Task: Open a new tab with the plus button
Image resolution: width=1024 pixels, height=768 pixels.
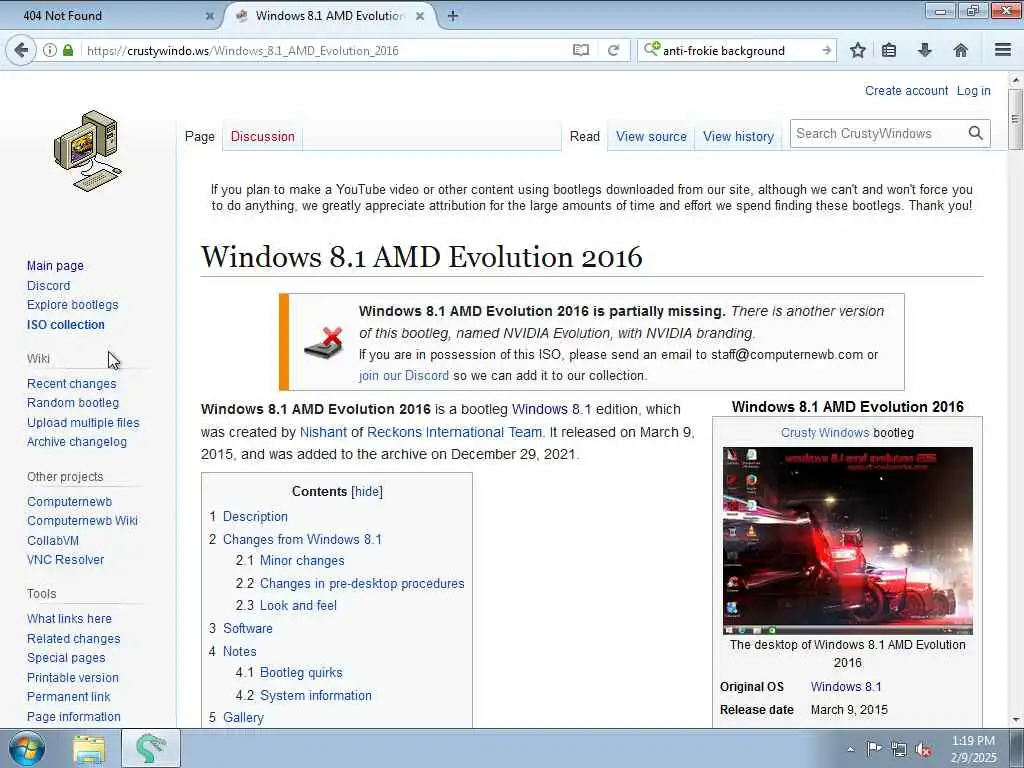Action: click(453, 16)
